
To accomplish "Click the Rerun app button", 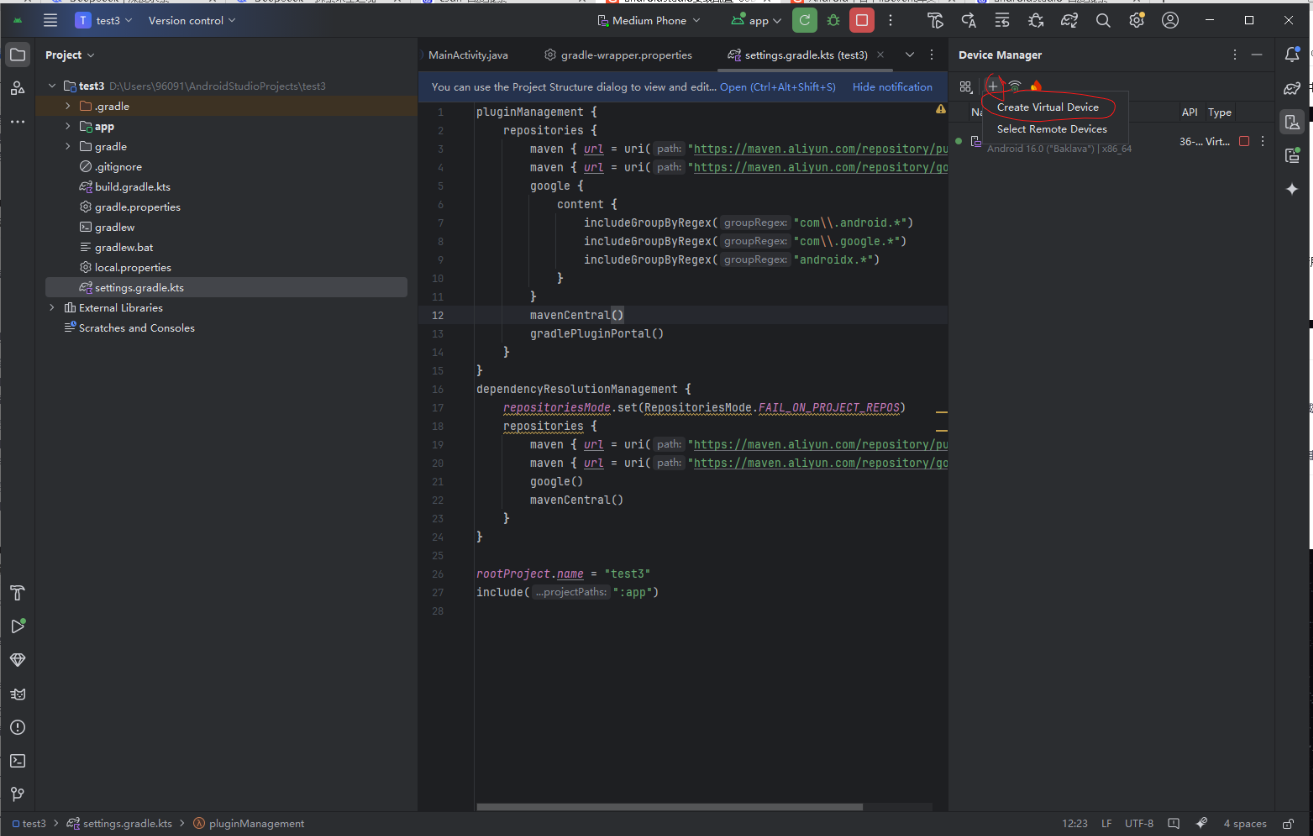I will pos(804,20).
